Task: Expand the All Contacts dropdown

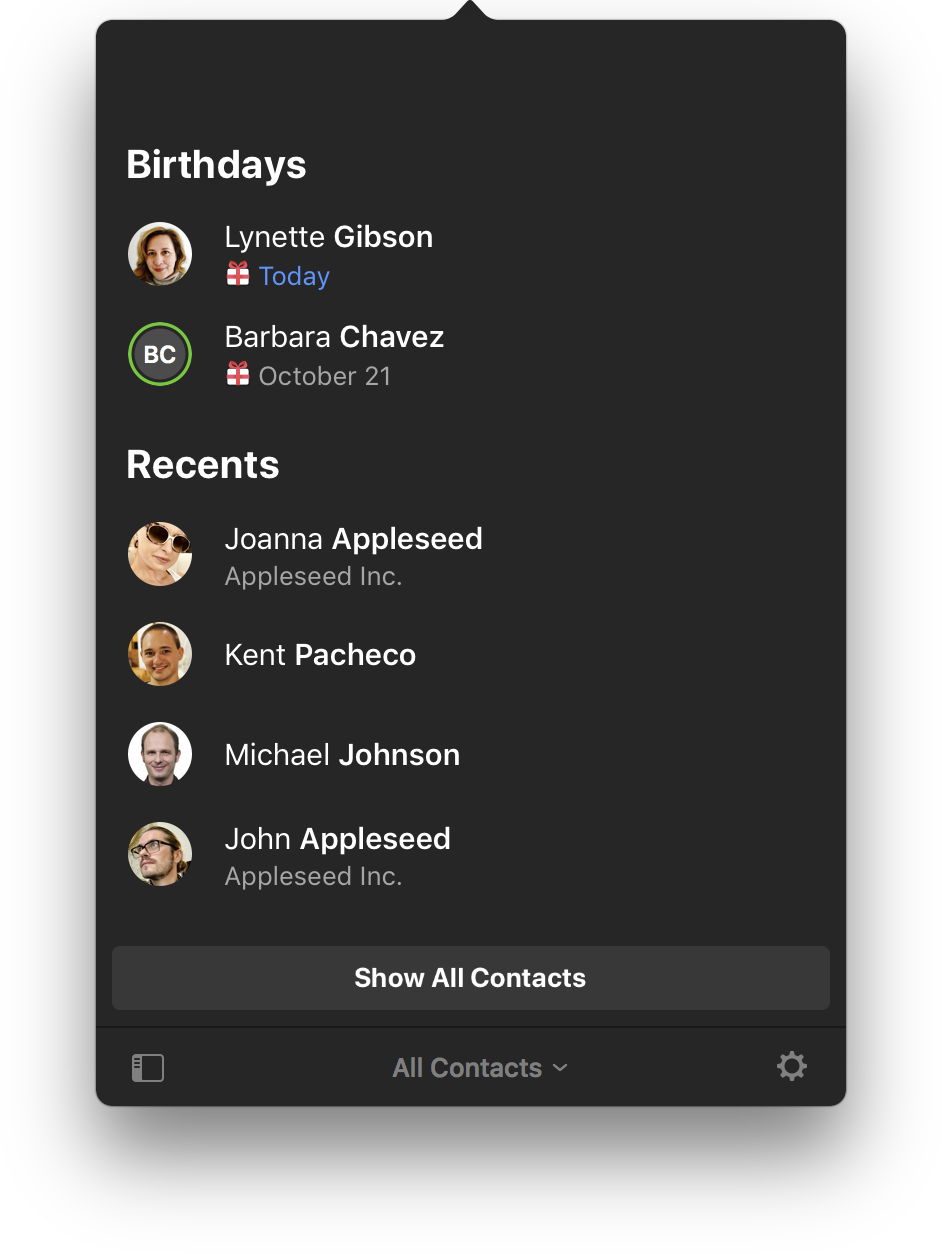Action: tap(480, 1068)
